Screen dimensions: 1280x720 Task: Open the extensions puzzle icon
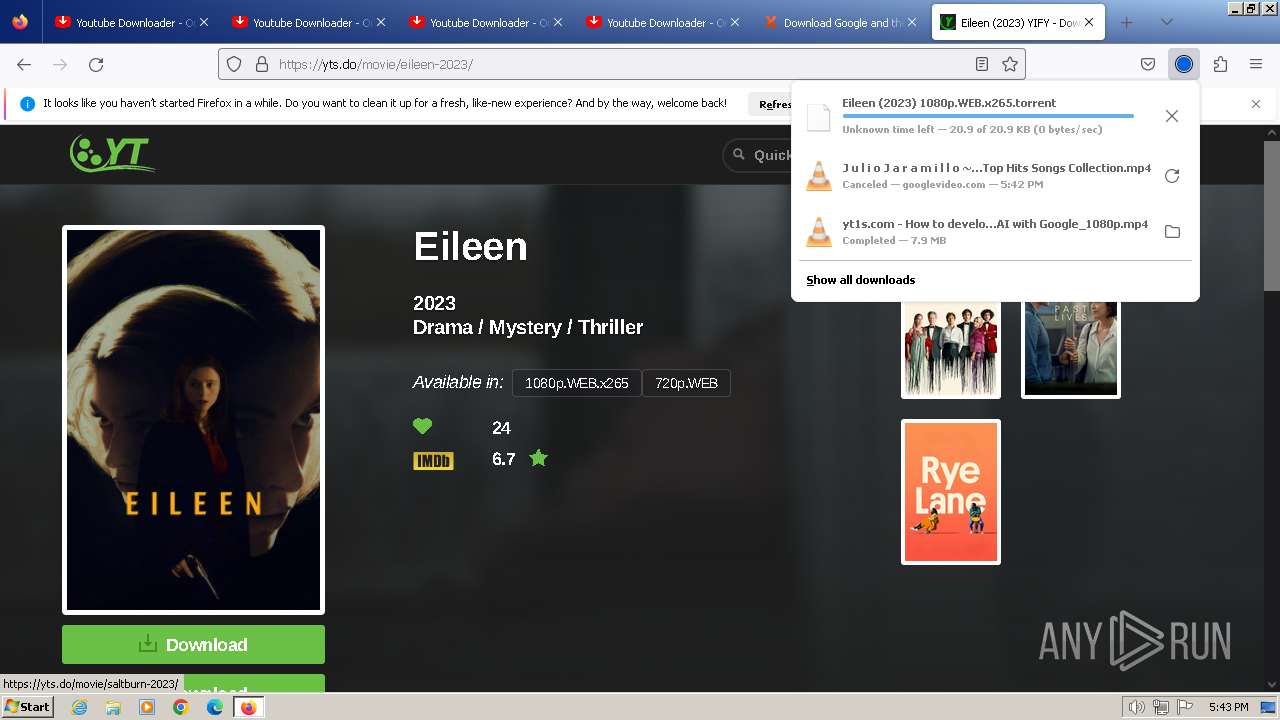1220,64
